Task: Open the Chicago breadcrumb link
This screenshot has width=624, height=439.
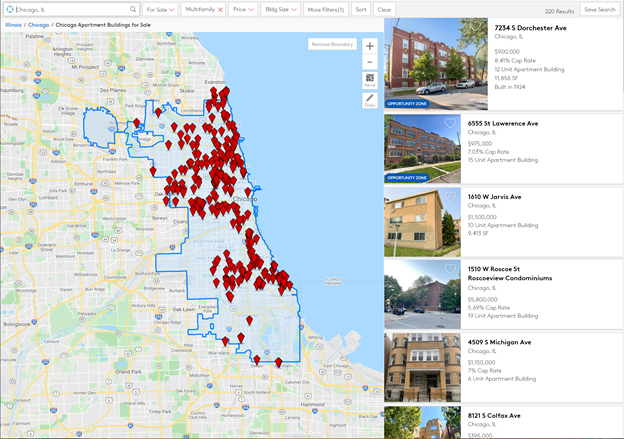Action: [39, 24]
